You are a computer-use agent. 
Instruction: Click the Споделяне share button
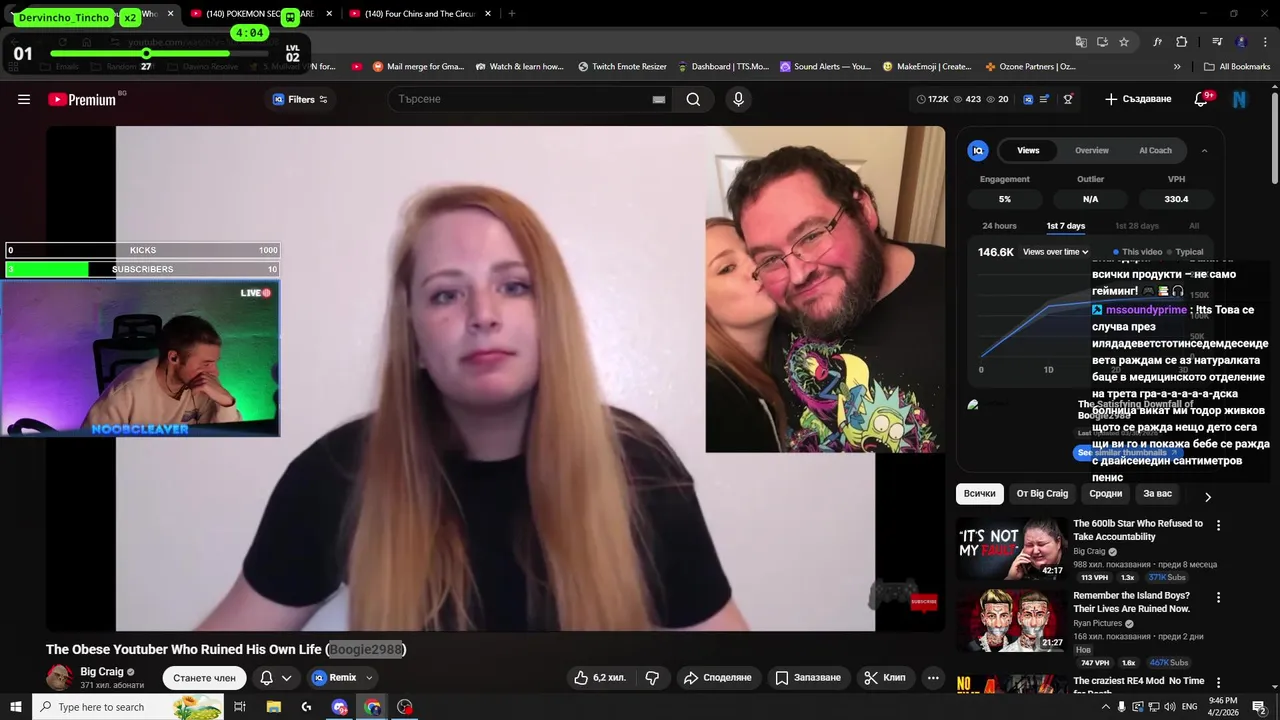(x=717, y=678)
